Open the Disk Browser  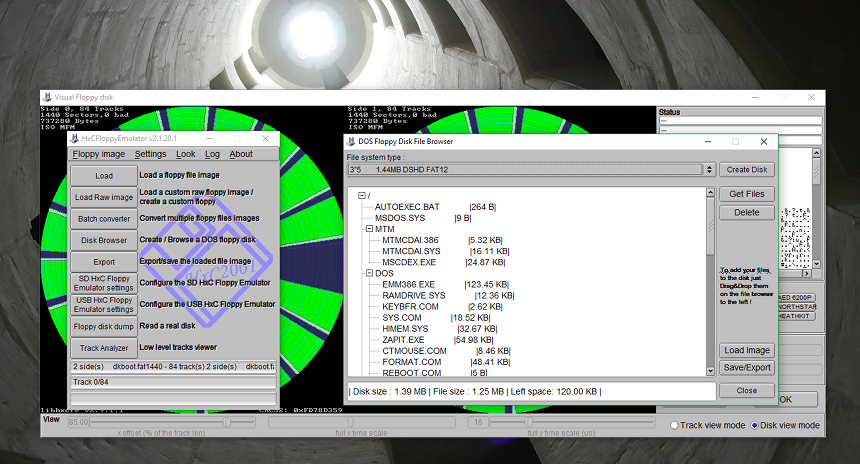pos(104,240)
